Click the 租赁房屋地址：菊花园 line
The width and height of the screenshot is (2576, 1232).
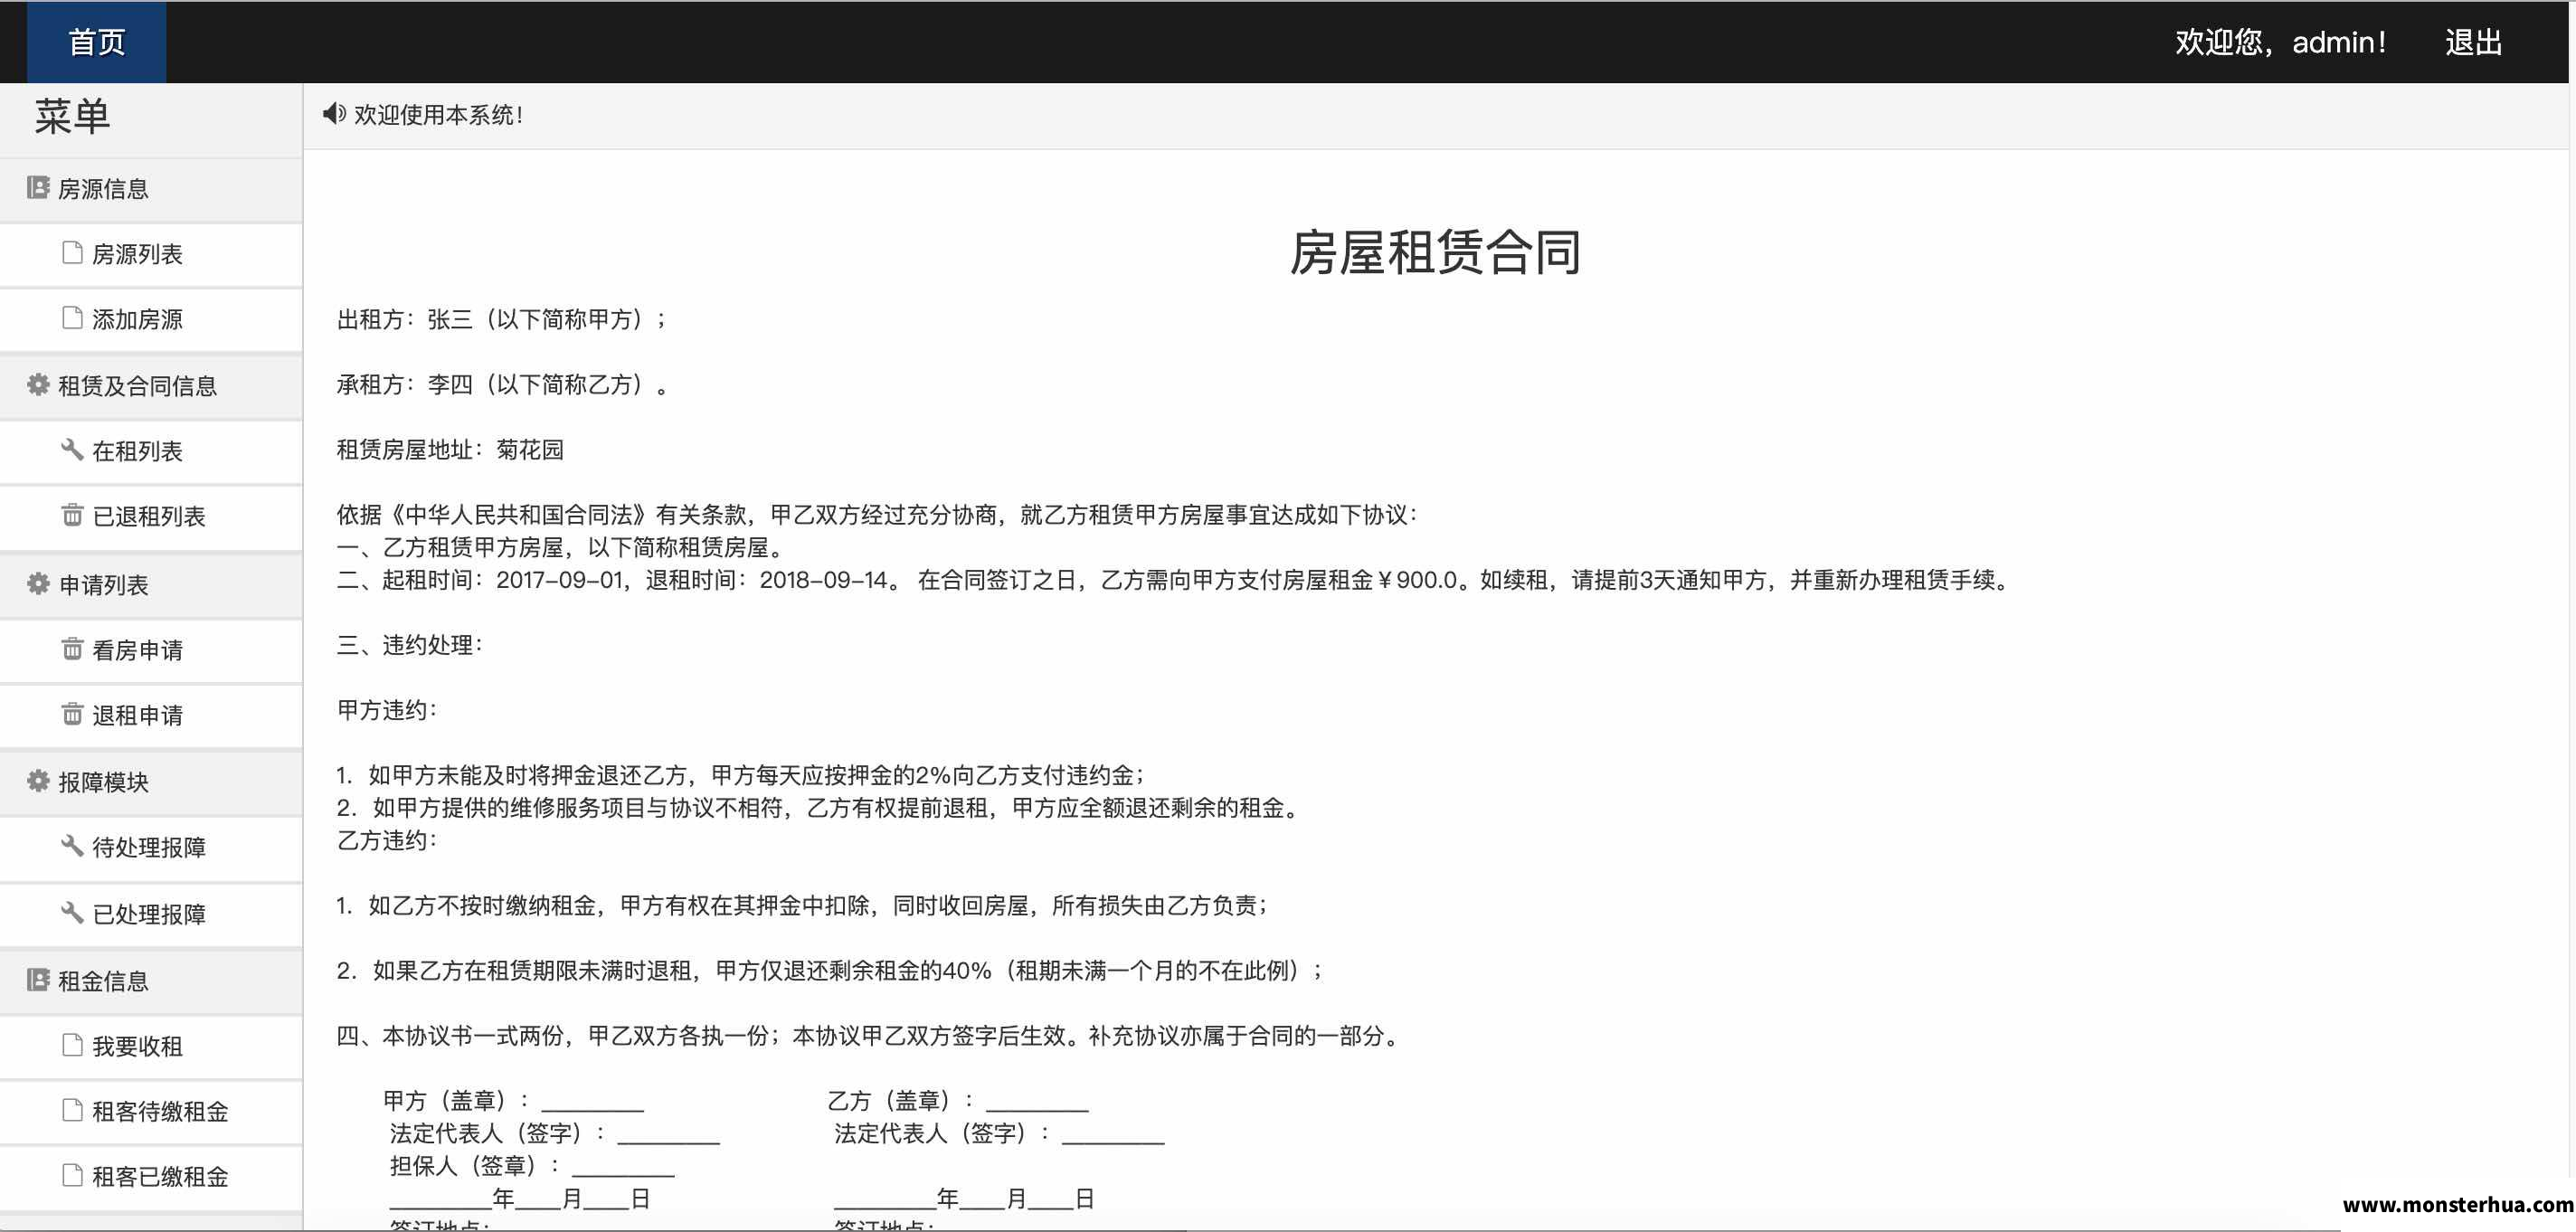450,450
